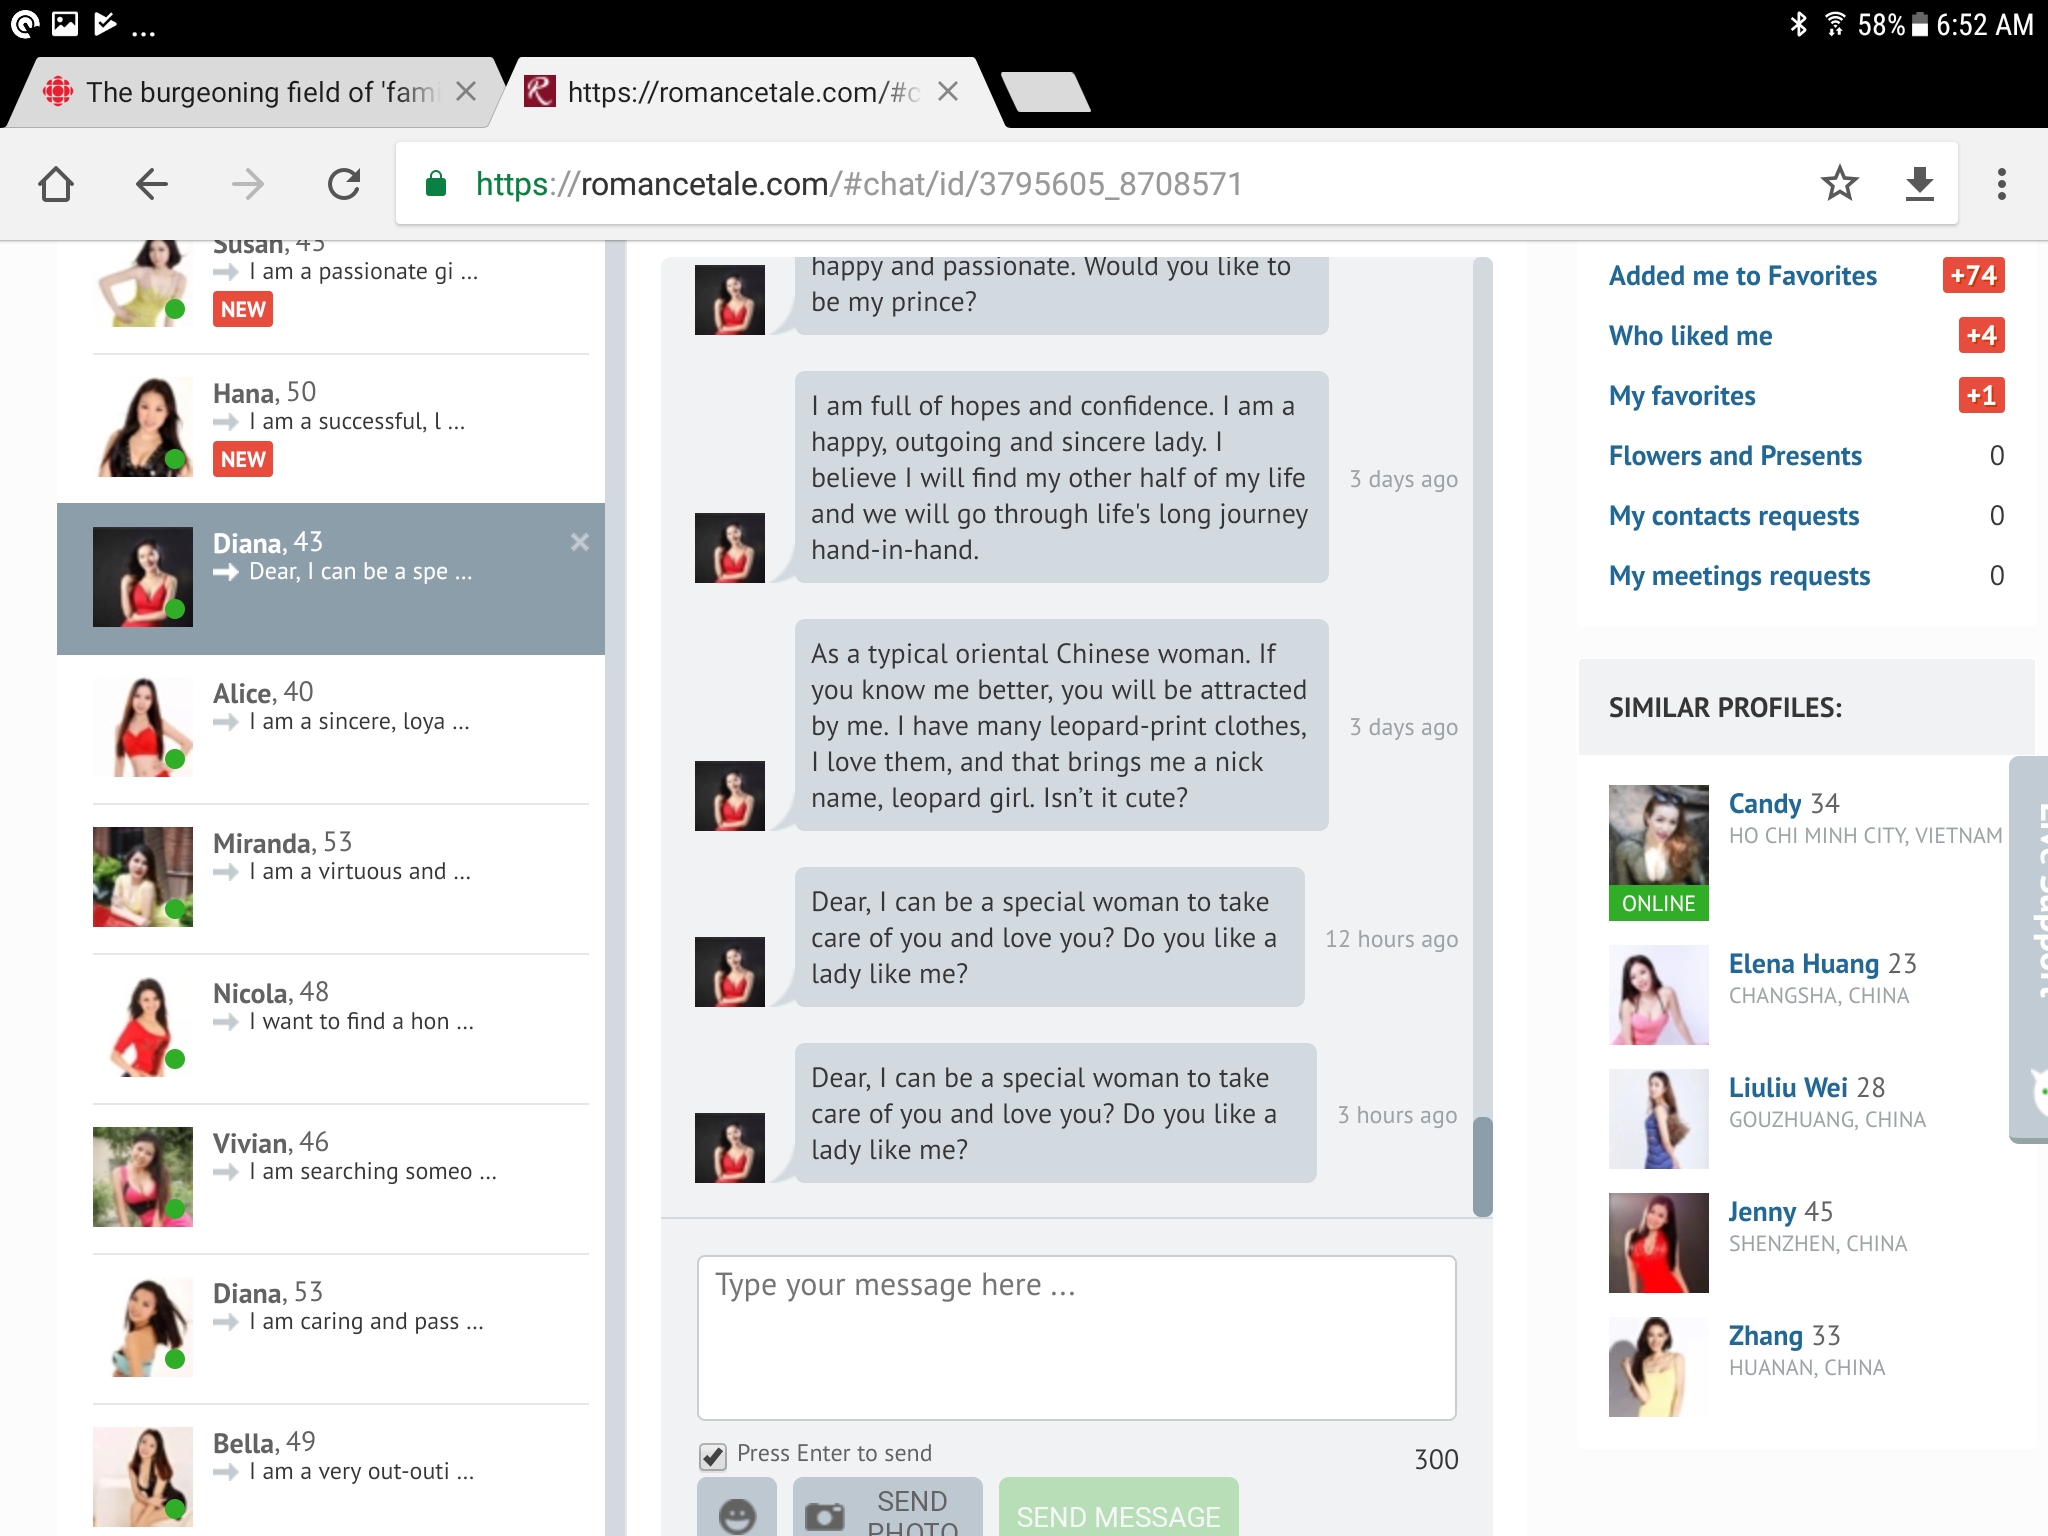Tap the browser Home icon
The image size is (2048, 1536).
(x=56, y=184)
